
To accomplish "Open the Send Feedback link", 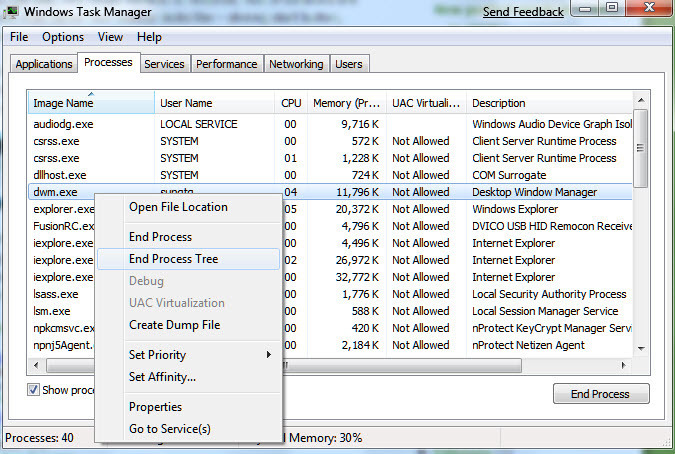I will [x=523, y=12].
